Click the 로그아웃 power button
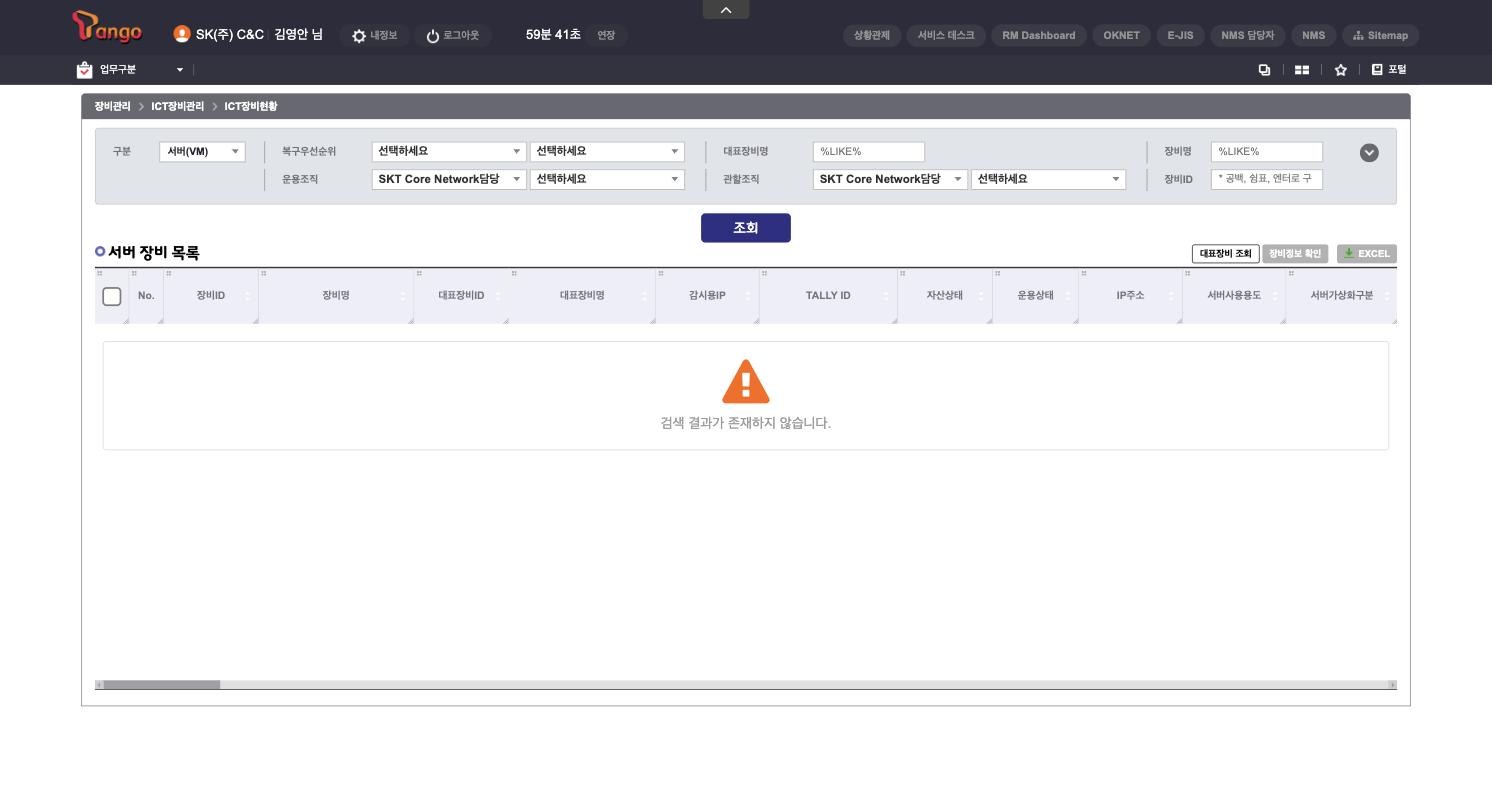This screenshot has height=812, width=1492. pos(452,36)
